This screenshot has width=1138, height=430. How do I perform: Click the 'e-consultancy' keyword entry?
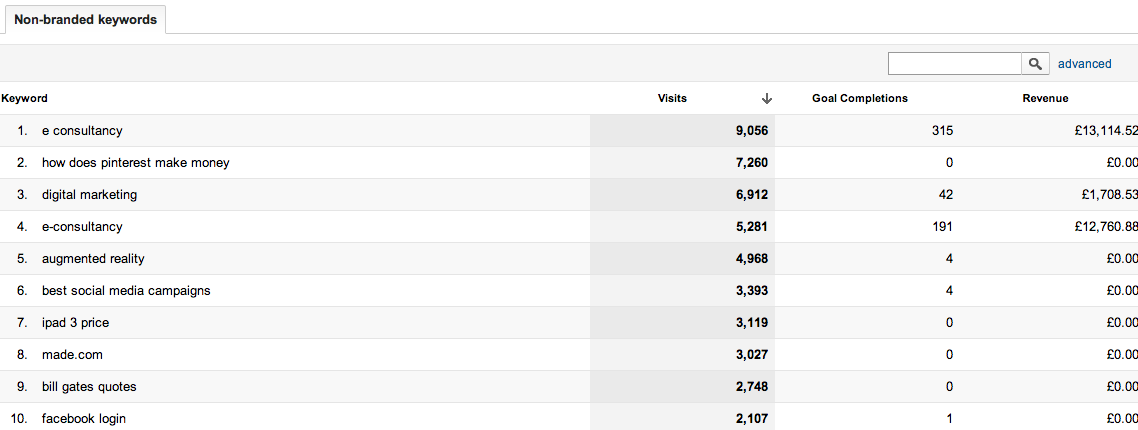click(82, 227)
